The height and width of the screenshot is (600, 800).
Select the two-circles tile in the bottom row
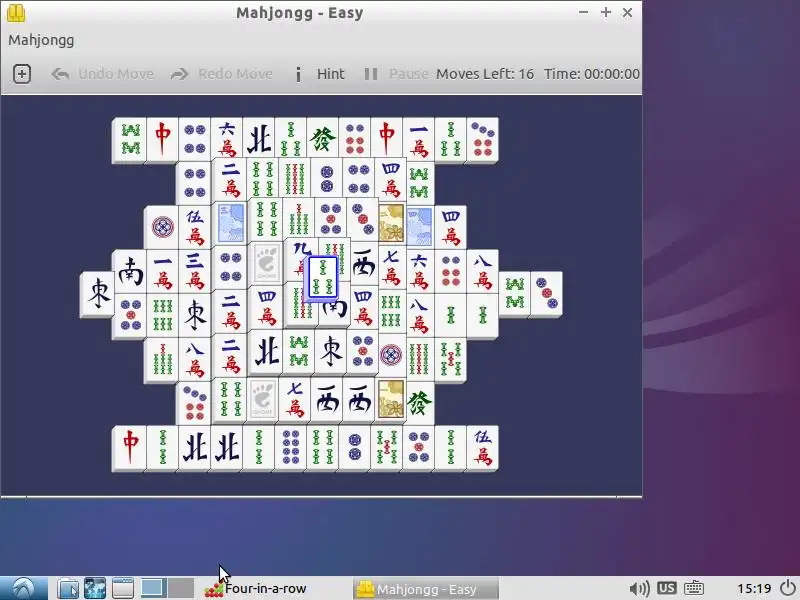[x=355, y=447]
